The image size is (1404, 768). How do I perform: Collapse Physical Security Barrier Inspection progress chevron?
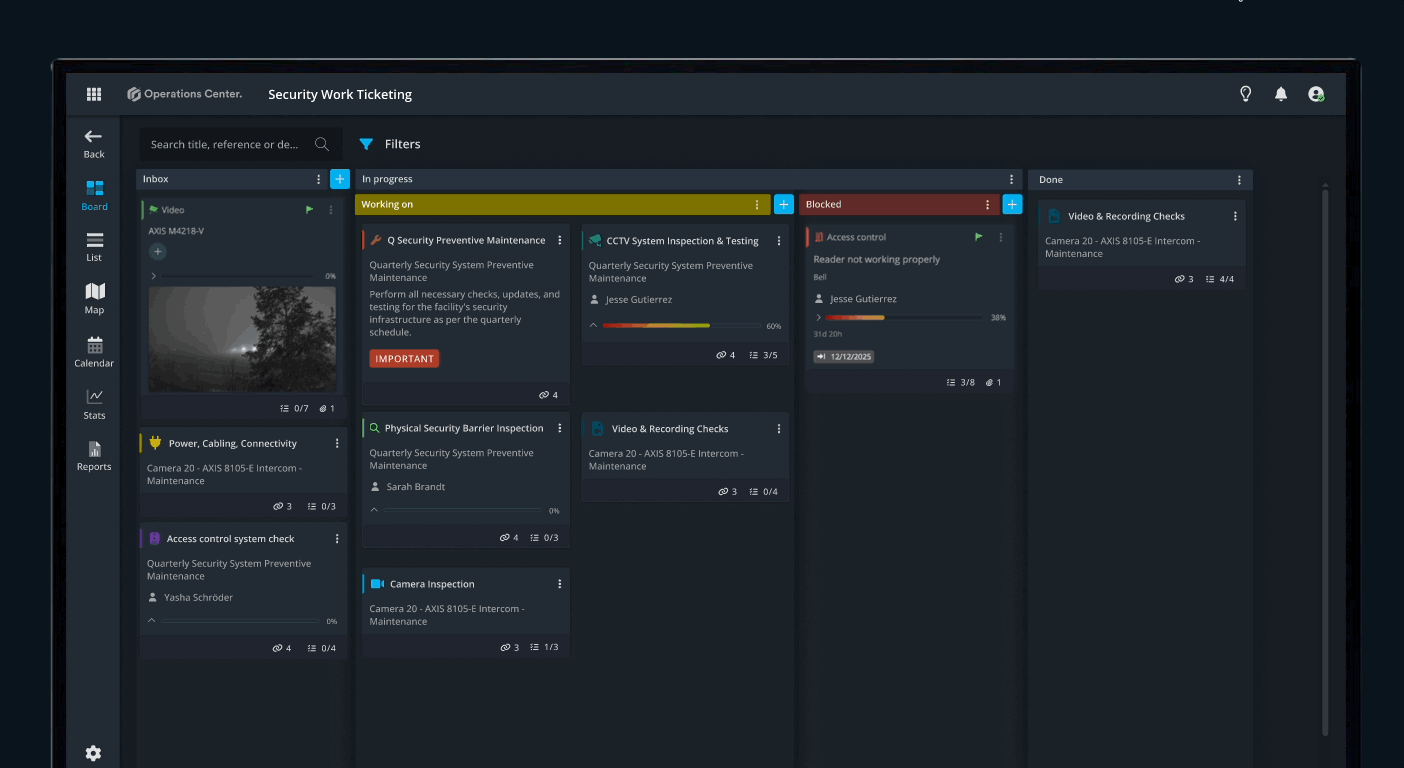374,510
